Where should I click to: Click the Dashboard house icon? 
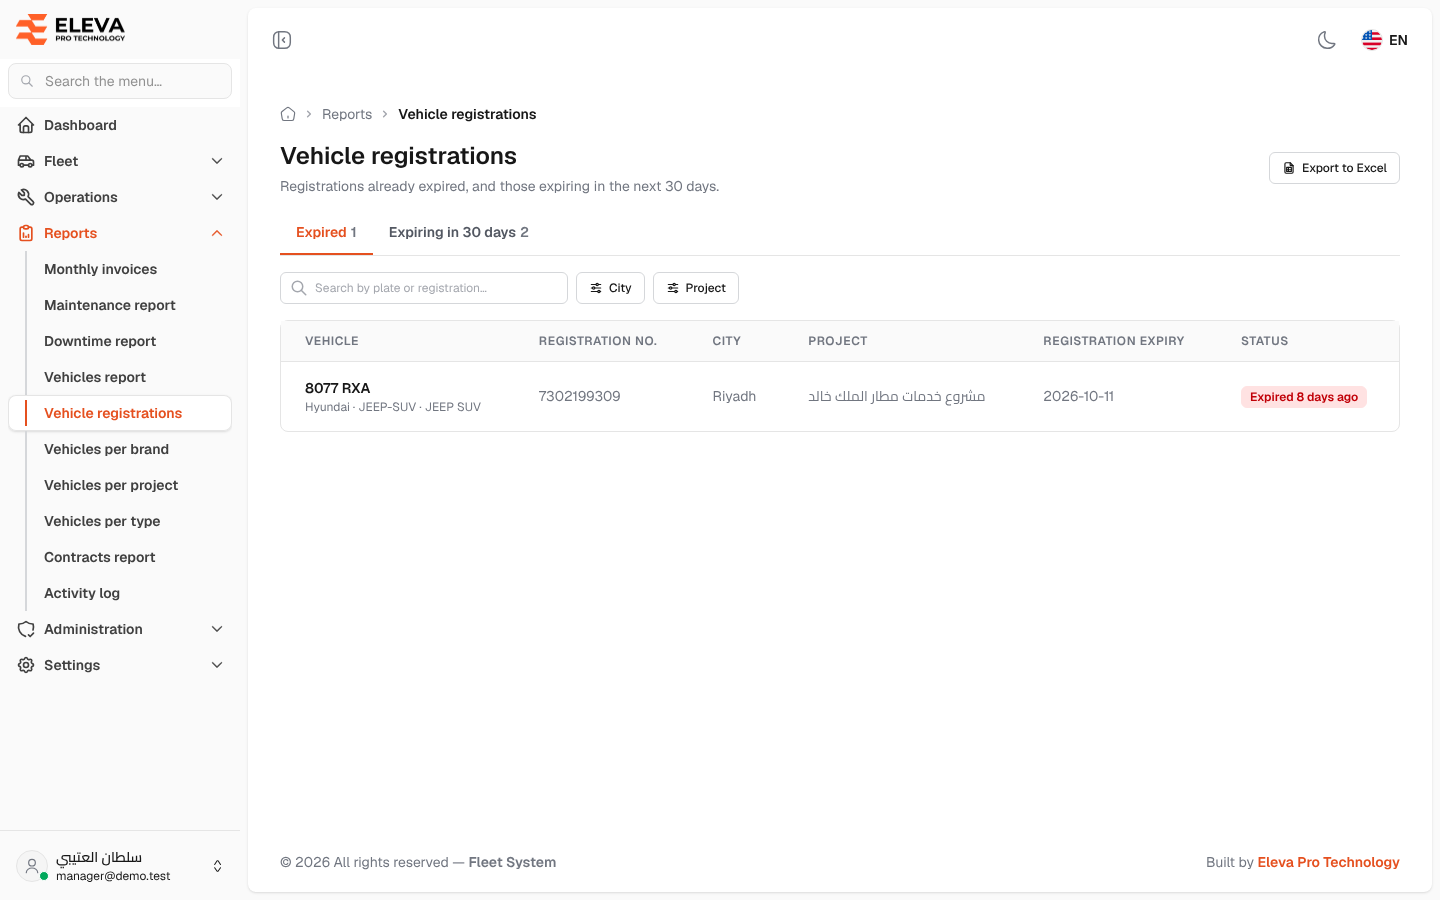(26, 125)
